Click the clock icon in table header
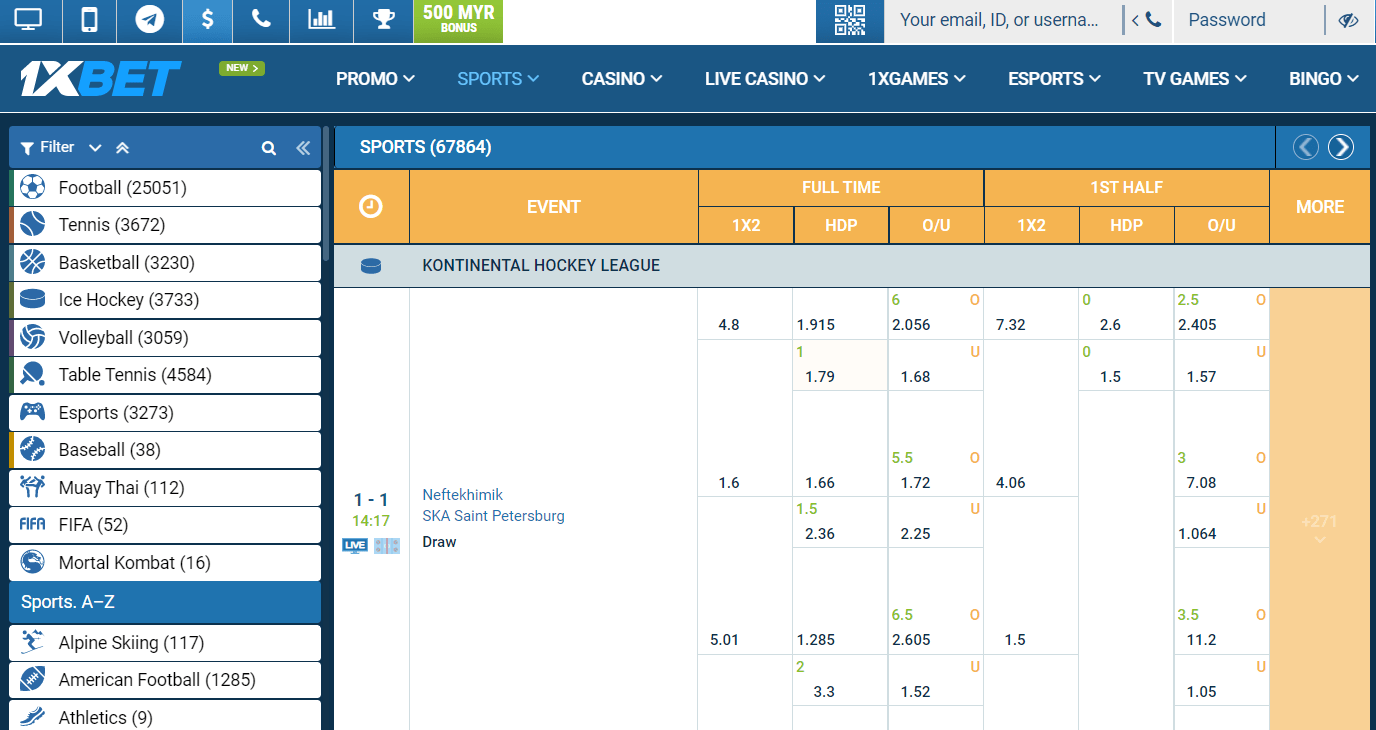This screenshot has height=730, width=1376. click(x=371, y=206)
